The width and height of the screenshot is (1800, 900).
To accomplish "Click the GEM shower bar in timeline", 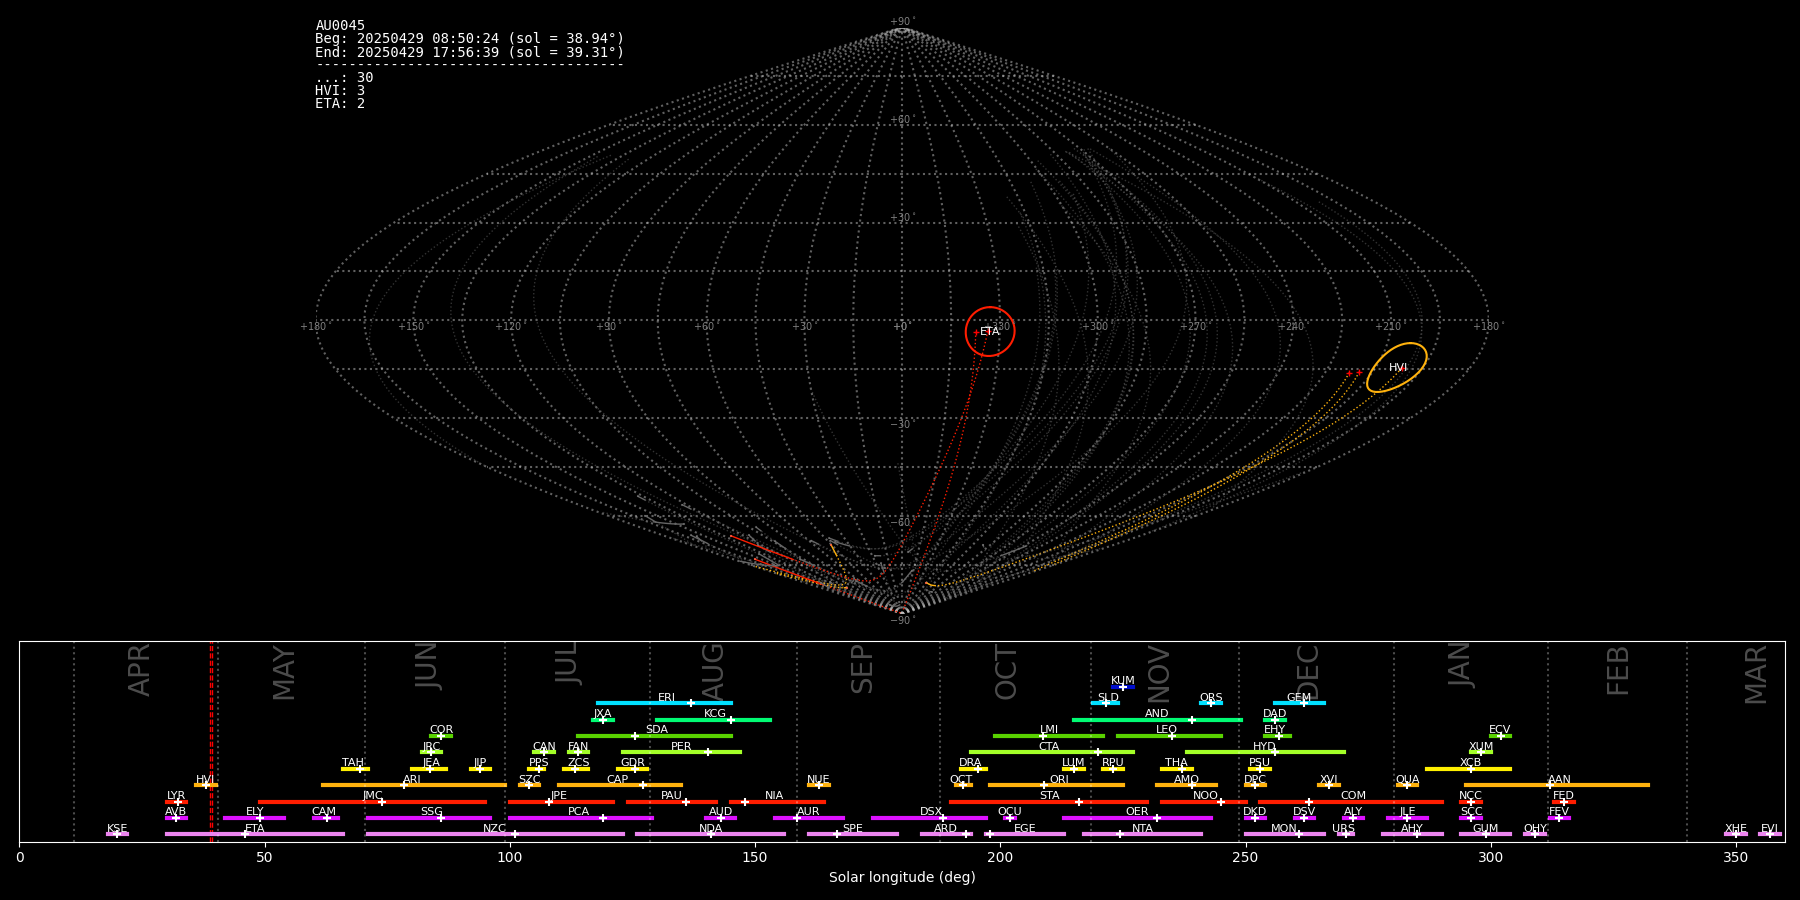I will 1299,703.
